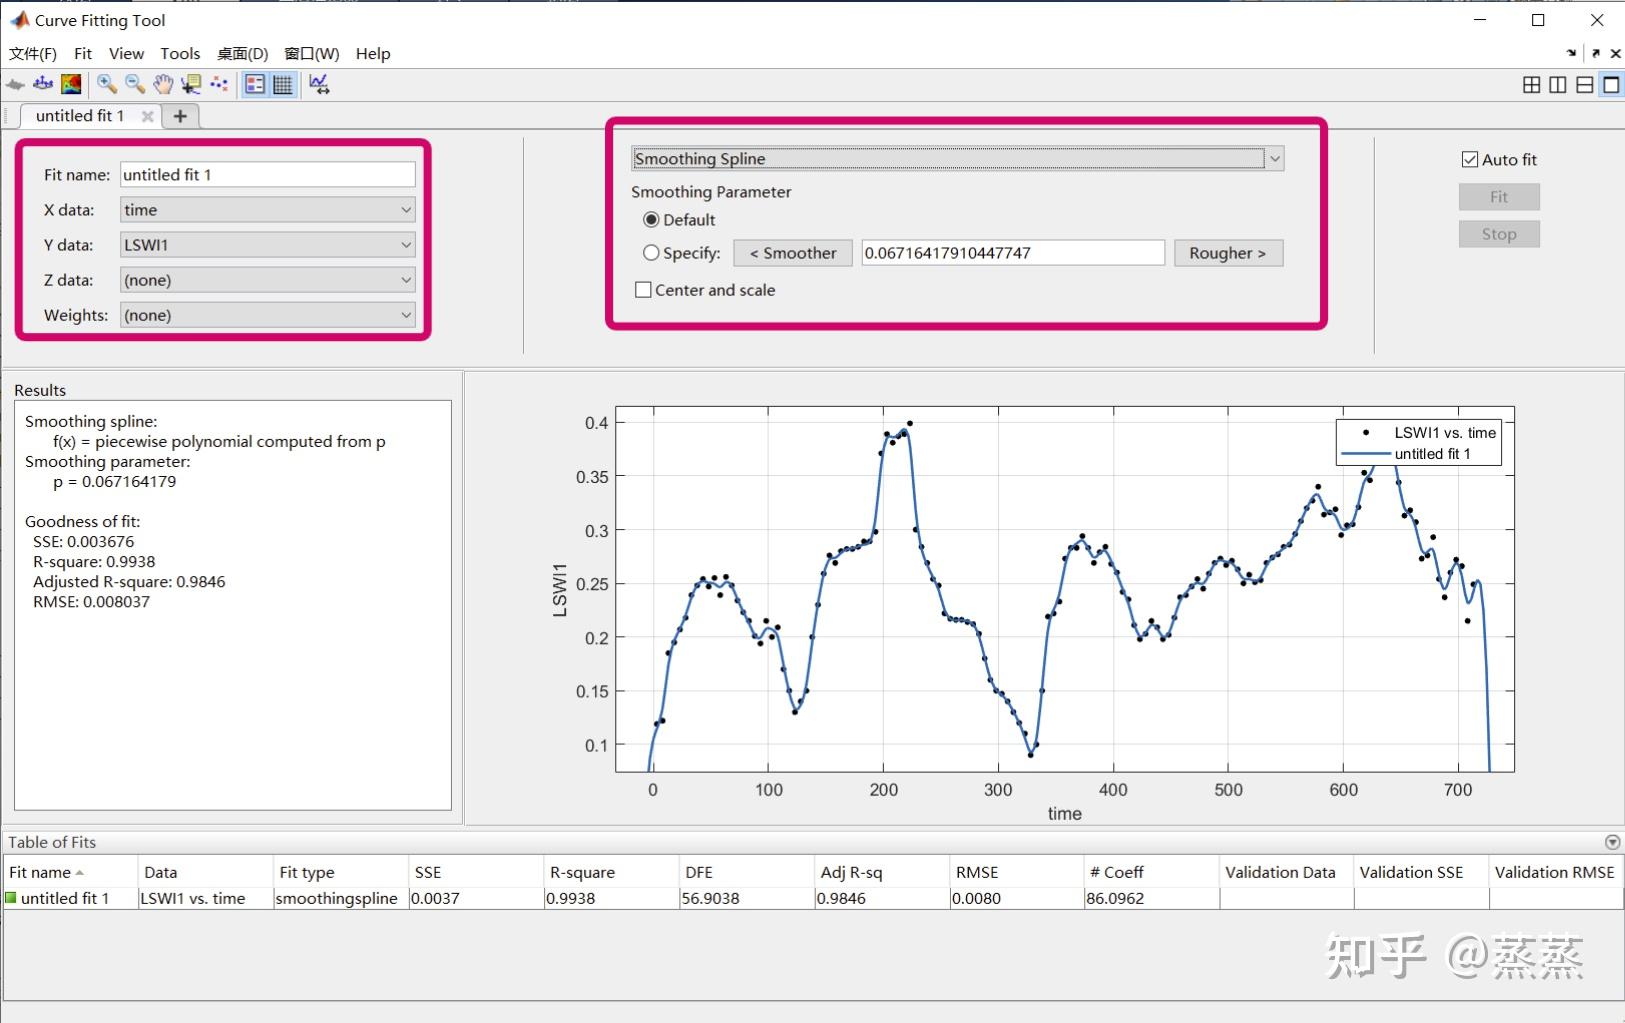Click the Fit name text field
This screenshot has height=1023, width=1625.
click(x=268, y=175)
